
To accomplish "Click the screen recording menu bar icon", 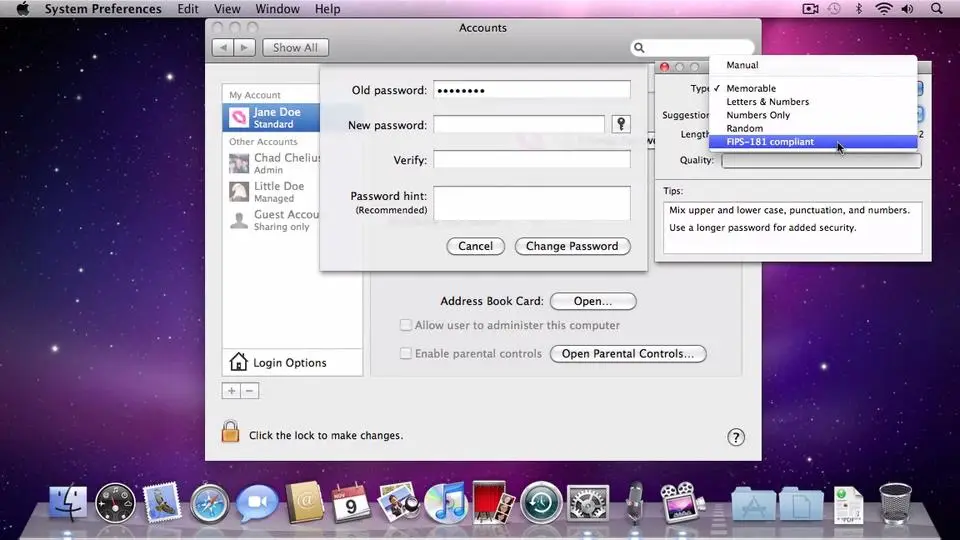I will click(810, 9).
